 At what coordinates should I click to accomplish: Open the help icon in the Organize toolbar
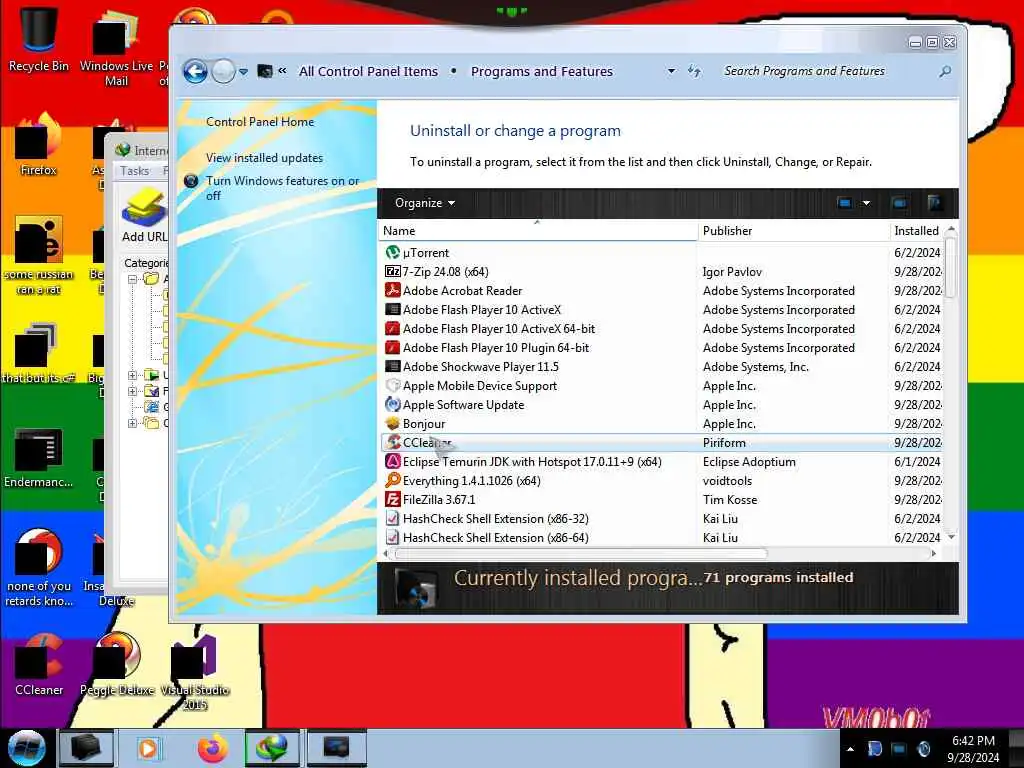point(934,202)
